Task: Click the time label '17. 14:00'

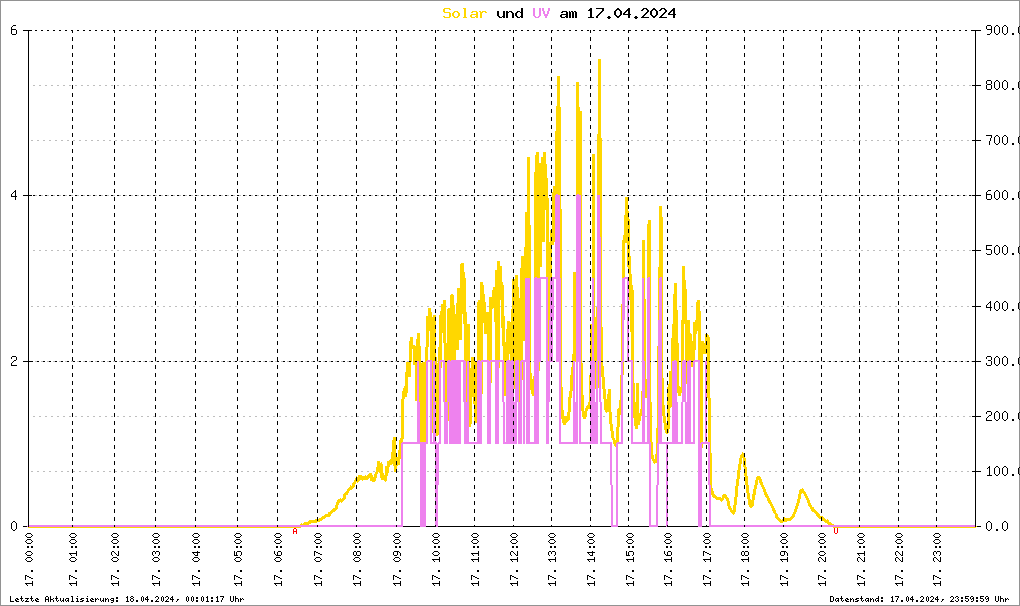Action: tap(591, 560)
